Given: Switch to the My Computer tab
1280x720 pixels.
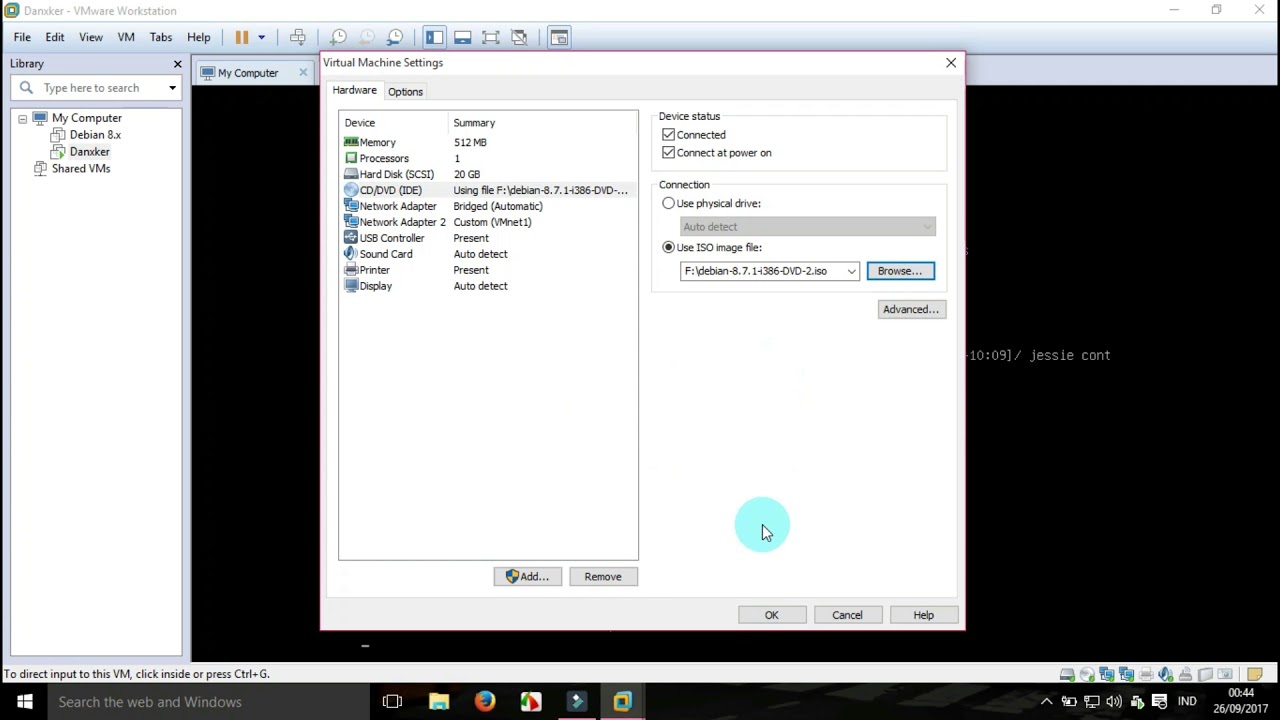Looking at the screenshot, I should pos(248,73).
